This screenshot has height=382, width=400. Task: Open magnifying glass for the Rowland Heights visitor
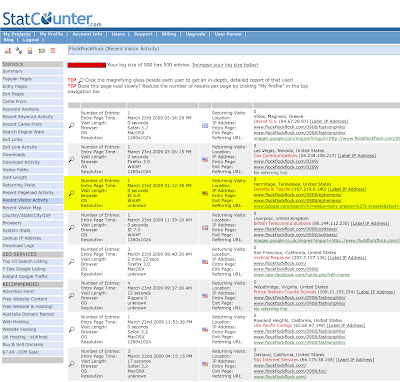pyautogui.click(x=72, y=330)
